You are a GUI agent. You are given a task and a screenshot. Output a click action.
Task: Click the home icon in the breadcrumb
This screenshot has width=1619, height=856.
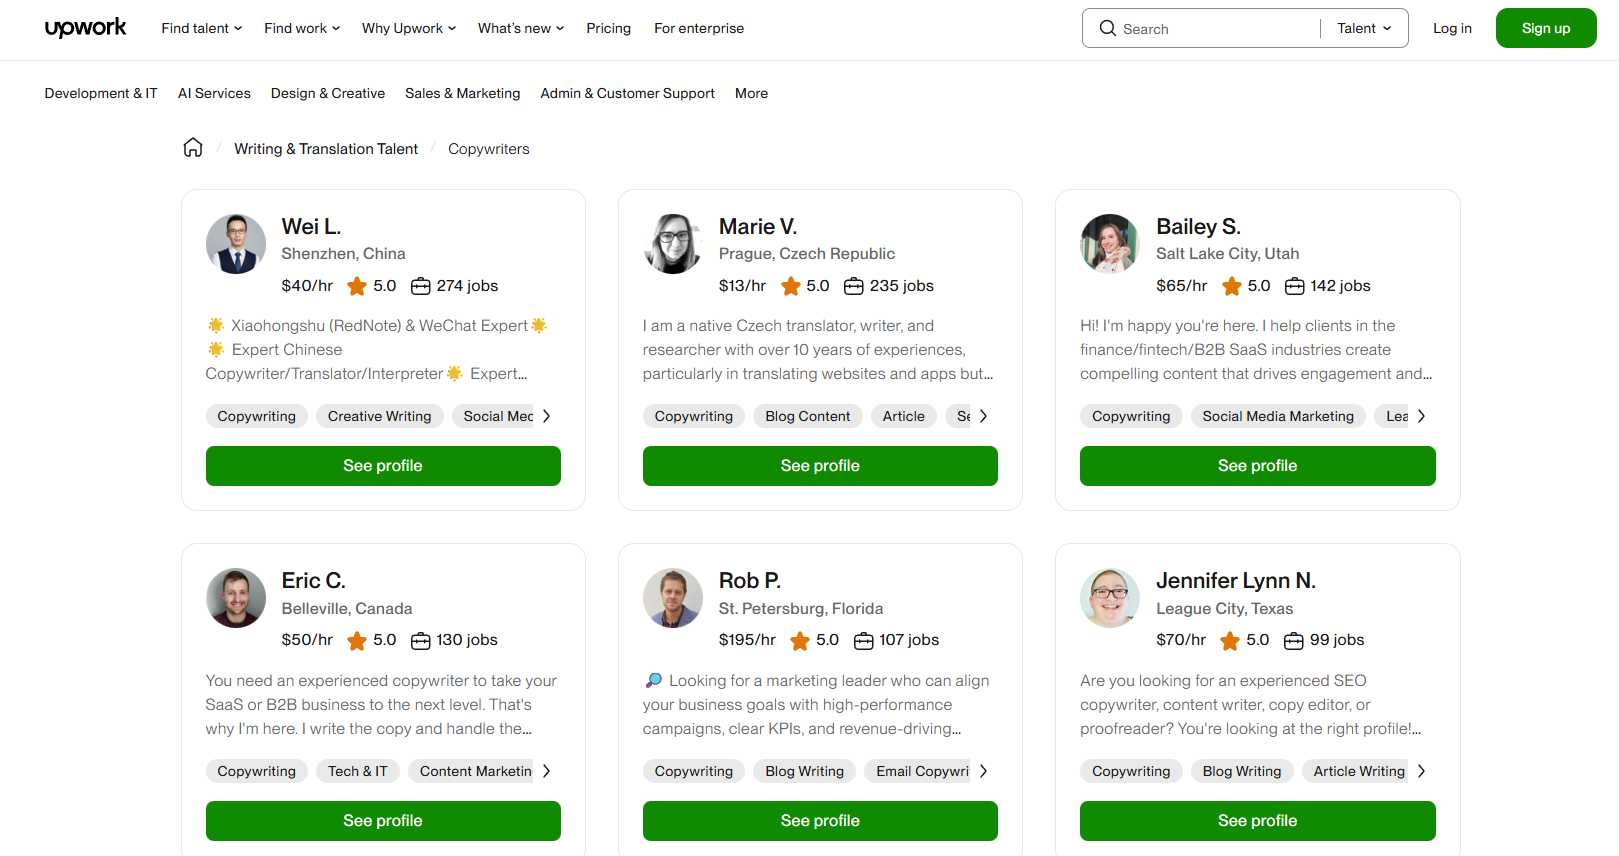[192, 147]
